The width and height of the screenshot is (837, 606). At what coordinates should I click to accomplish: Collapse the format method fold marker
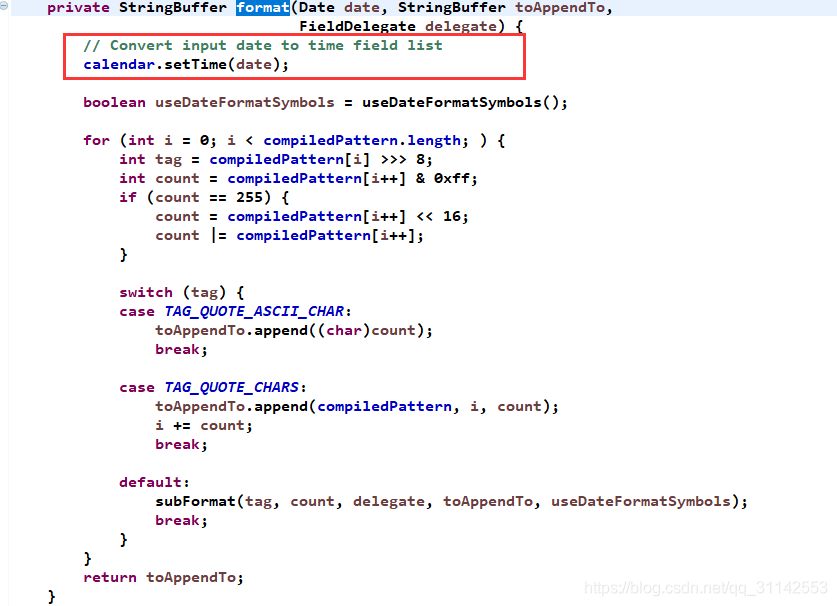(x=3, y=6)
